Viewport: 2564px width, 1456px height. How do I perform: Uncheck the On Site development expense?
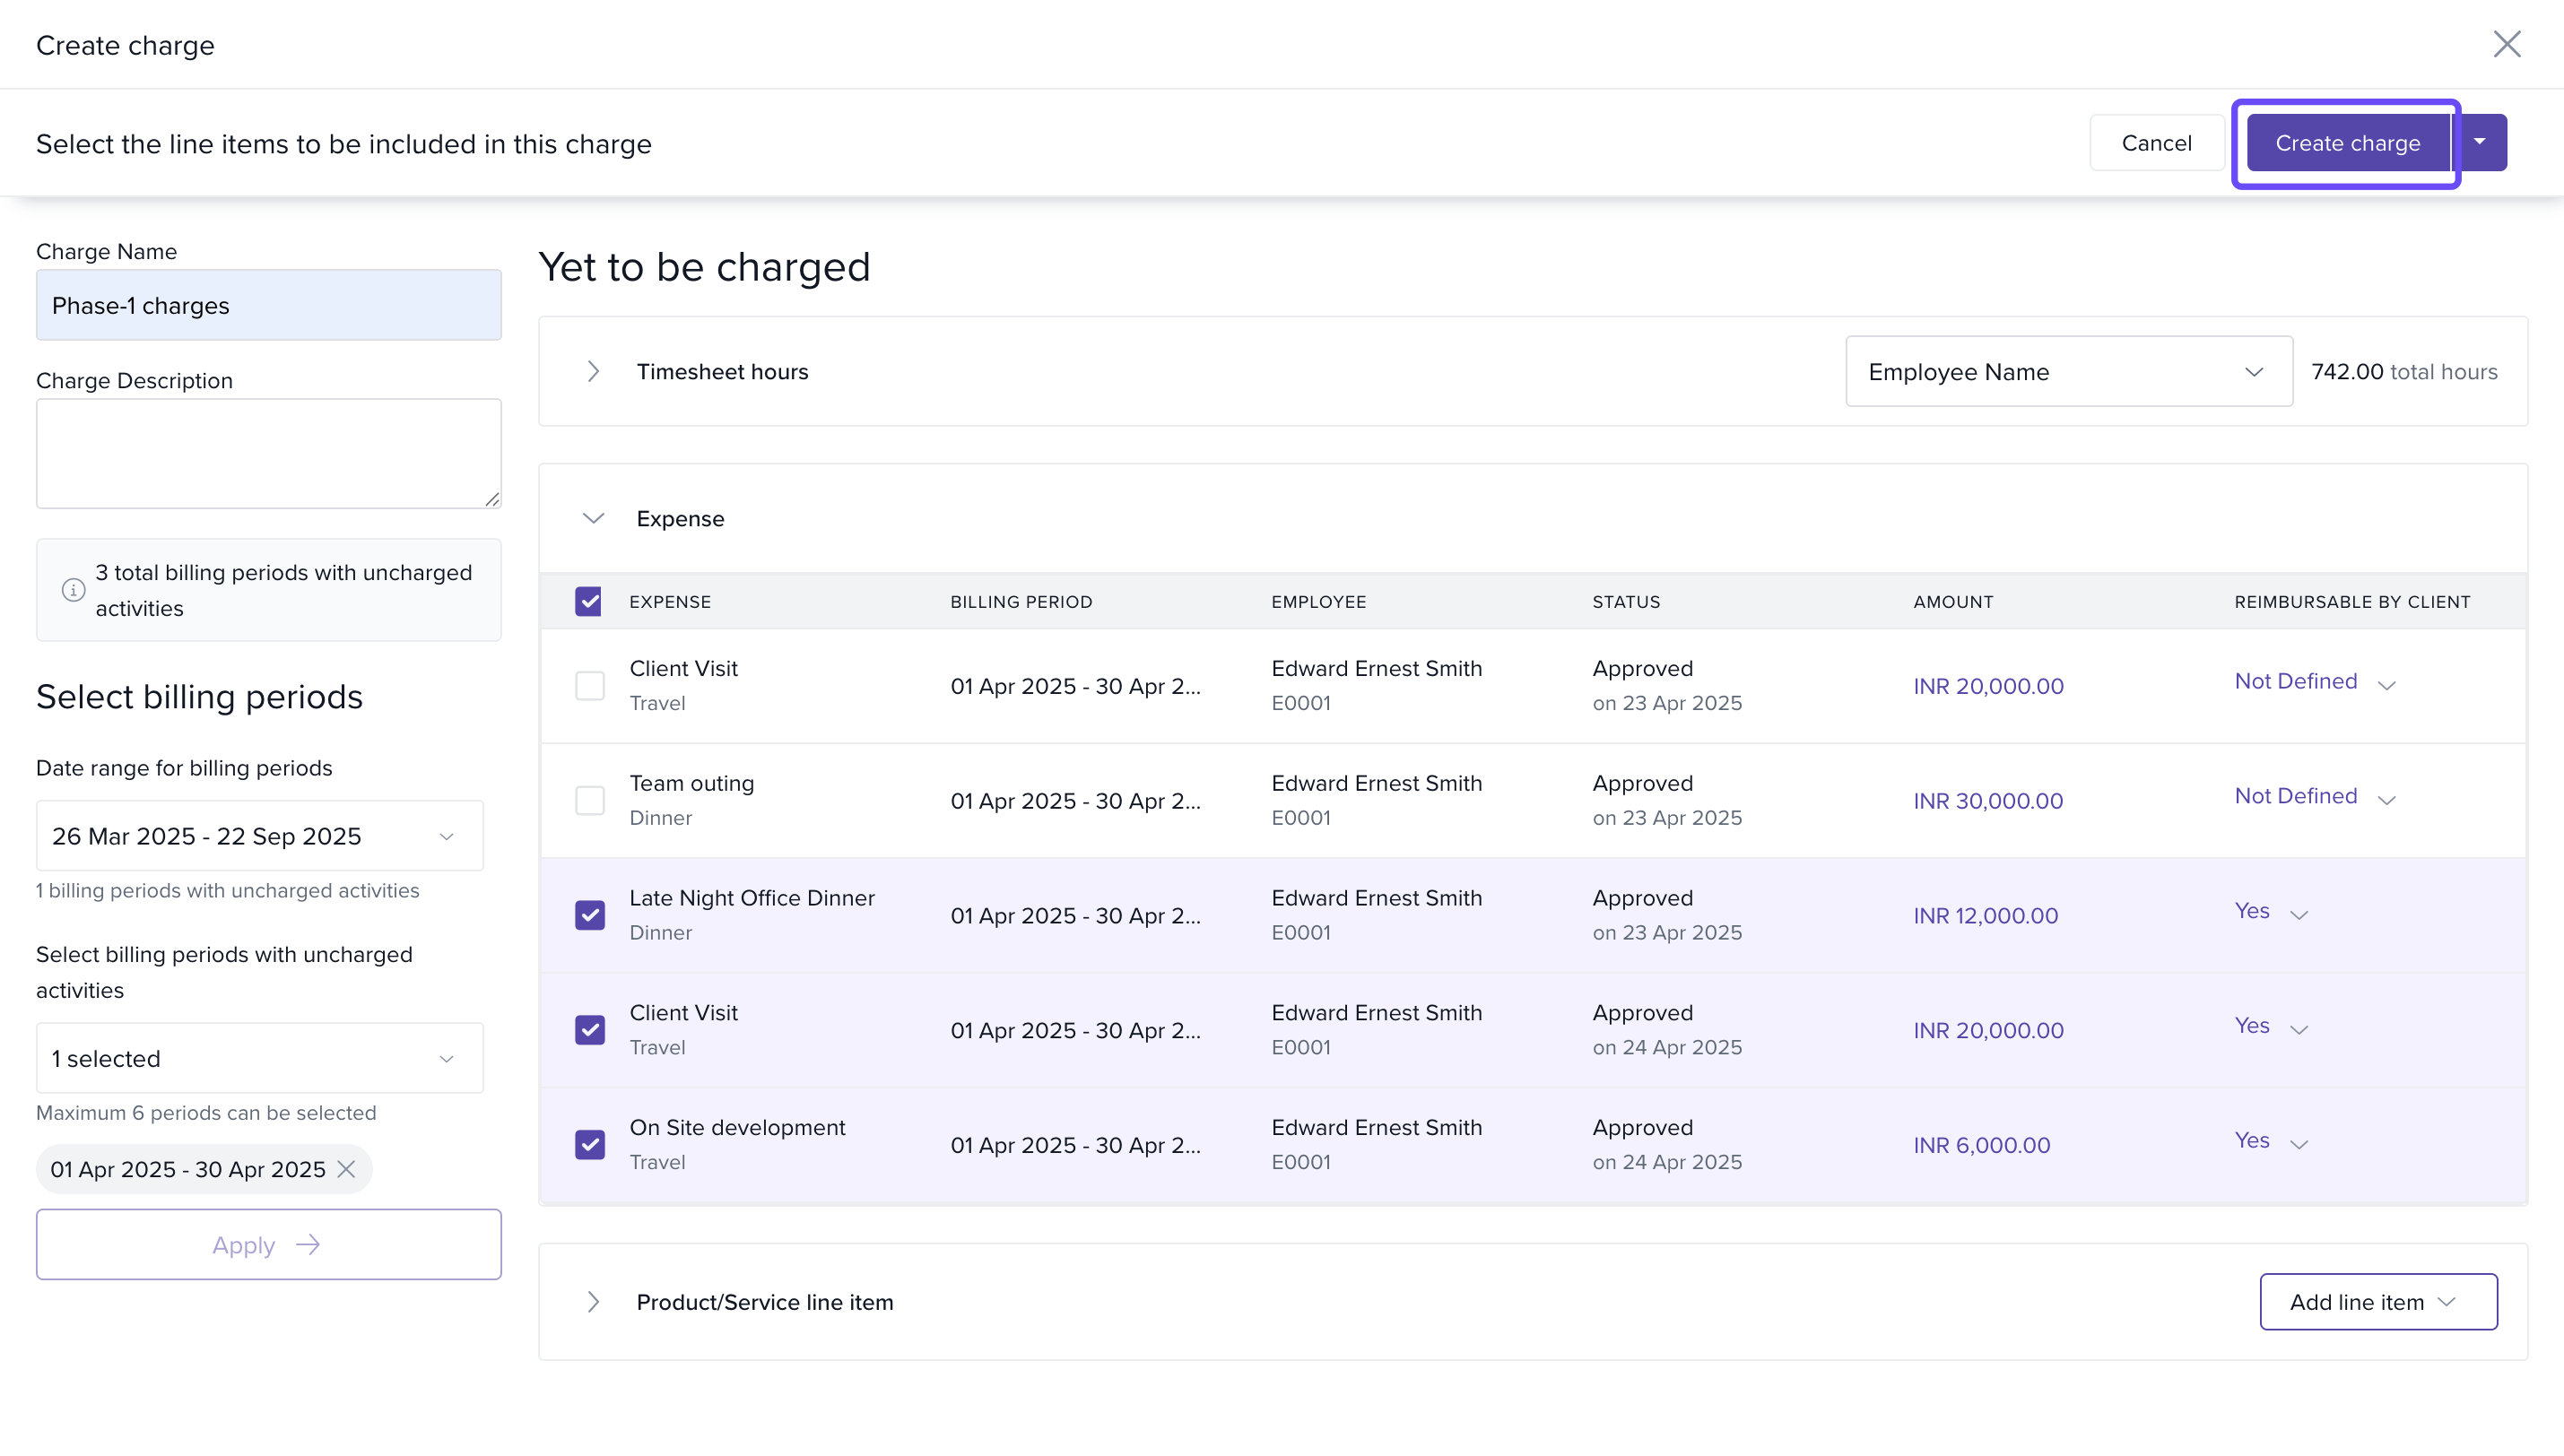589,1143
